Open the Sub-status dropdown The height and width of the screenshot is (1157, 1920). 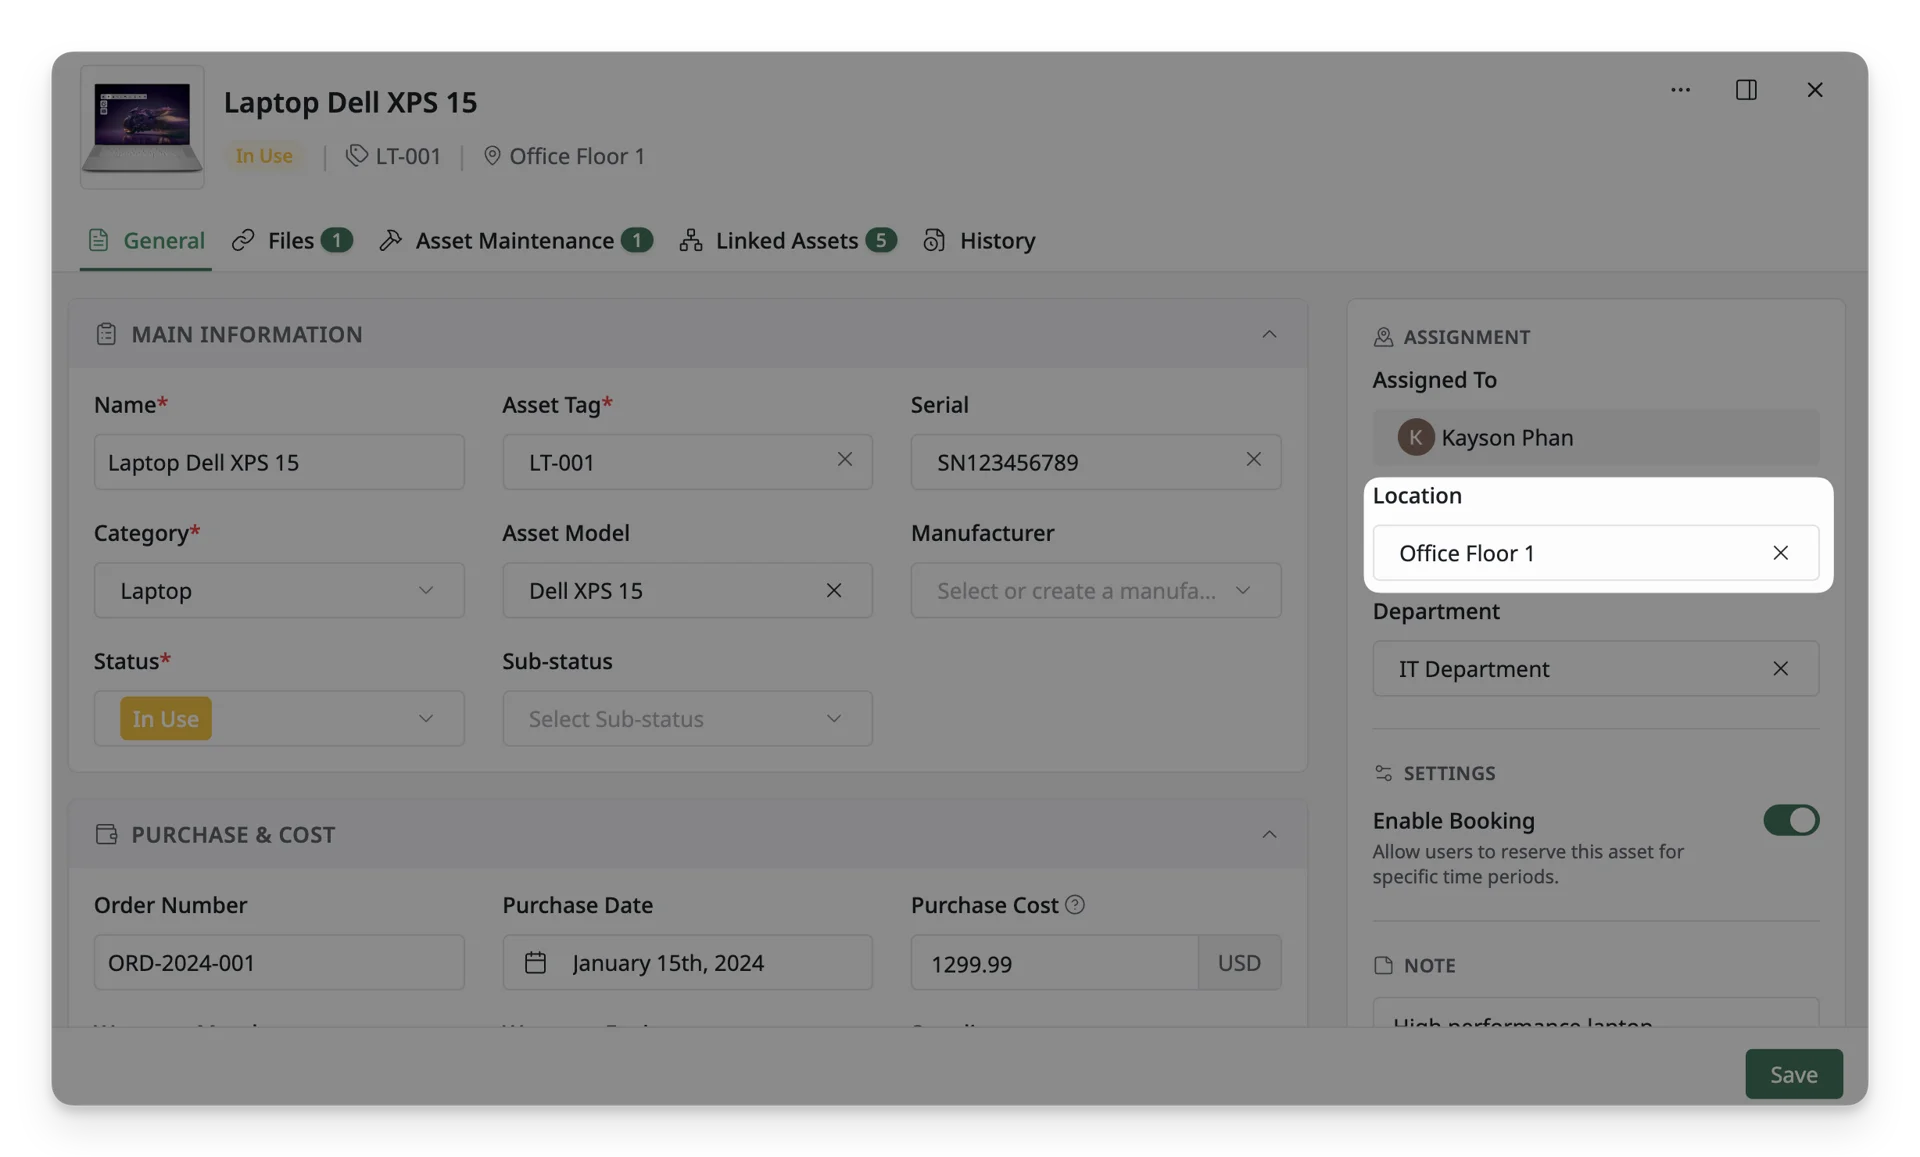pyautogui.click(x=688, y=718)
